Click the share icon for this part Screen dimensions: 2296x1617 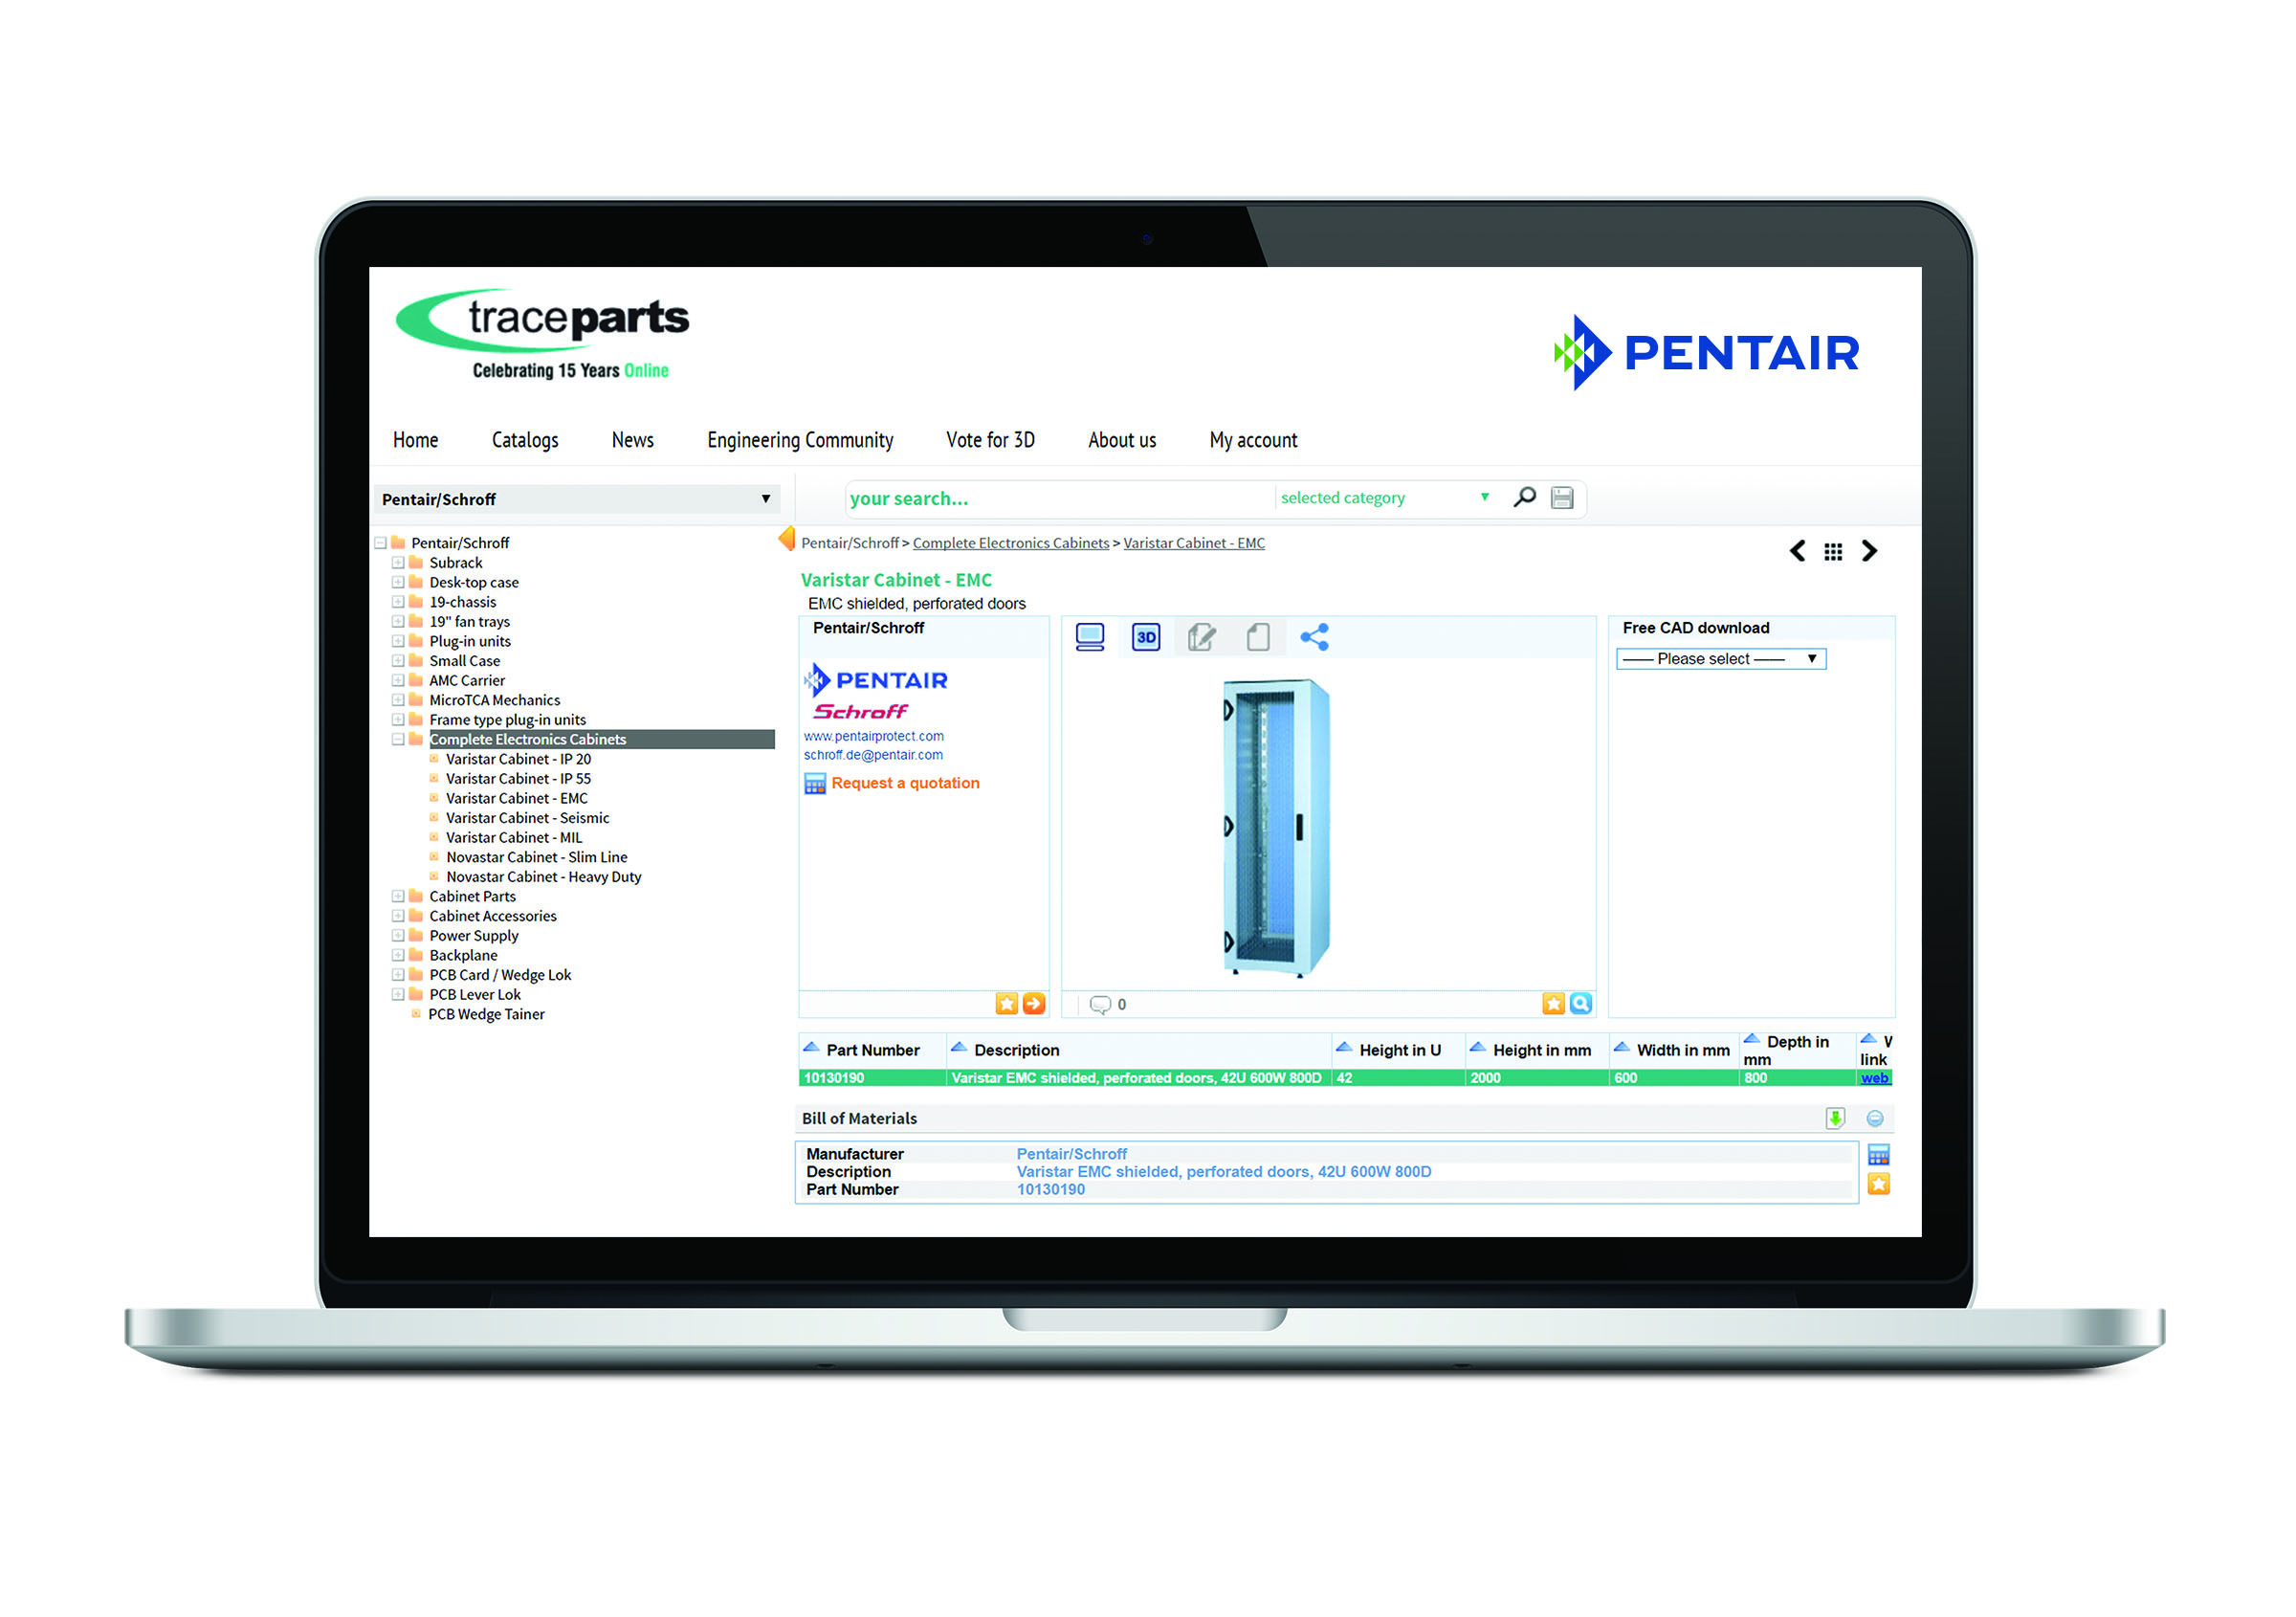coord(1321,640)
